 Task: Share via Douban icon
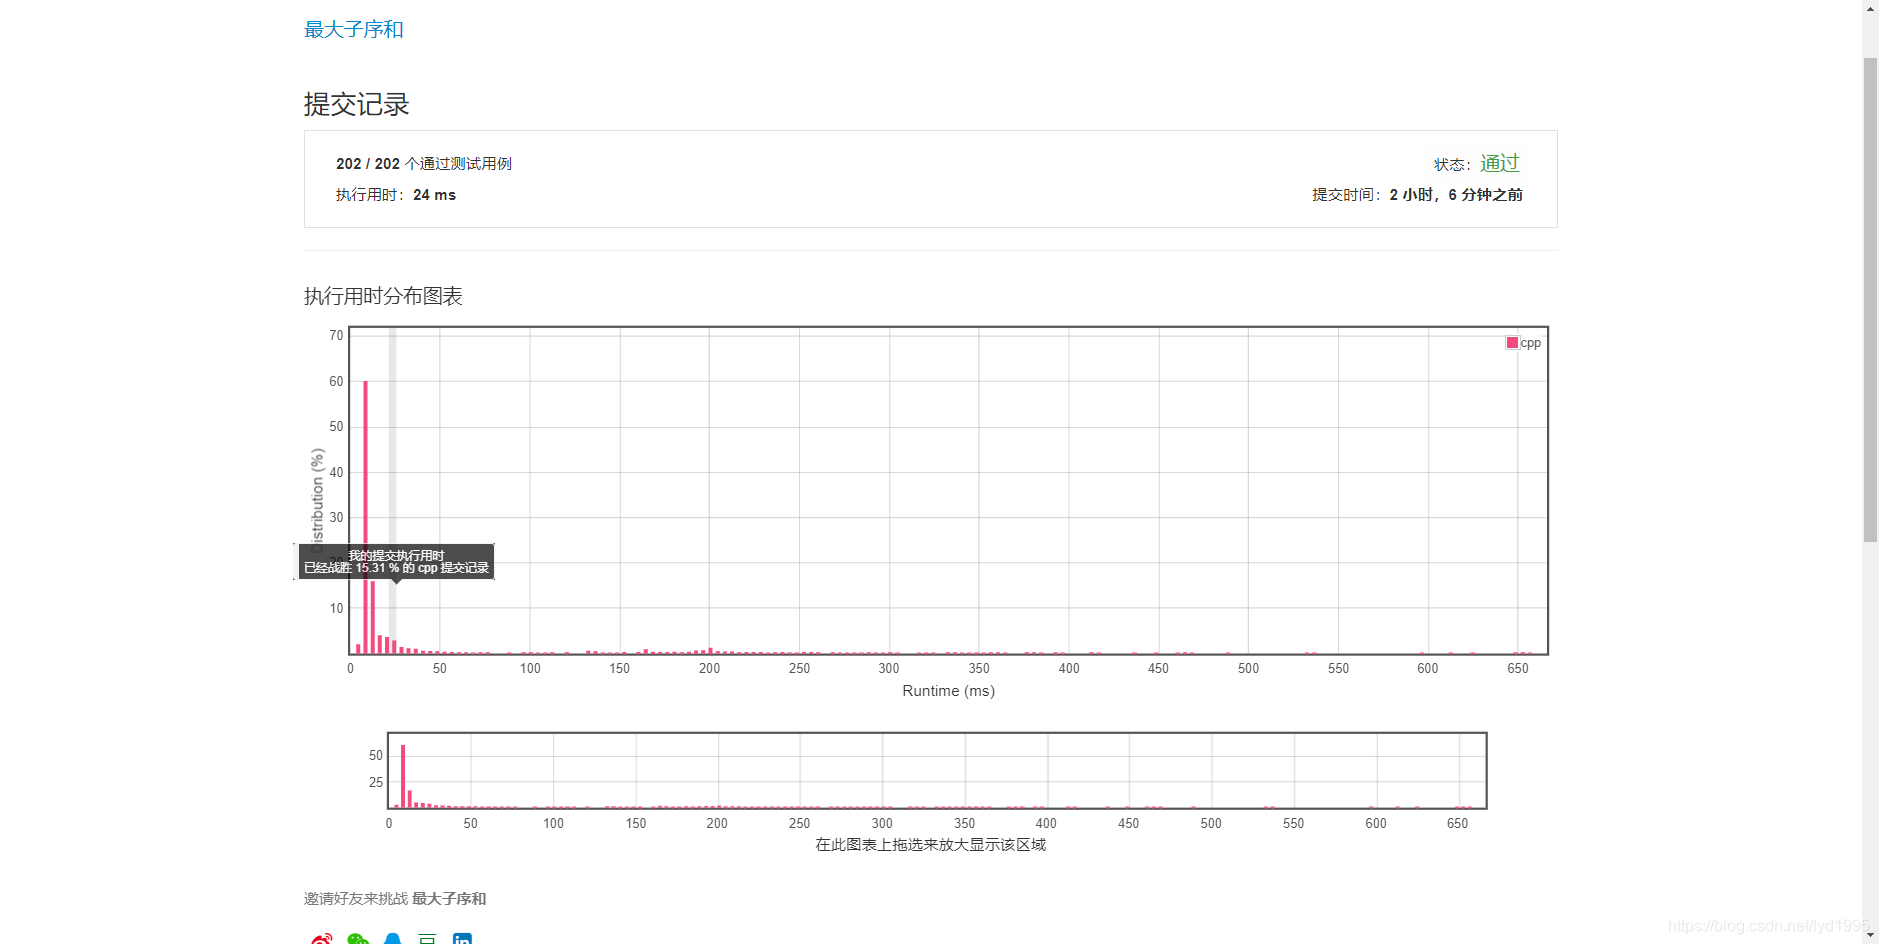pyautogui.click(x=427, y=939)
